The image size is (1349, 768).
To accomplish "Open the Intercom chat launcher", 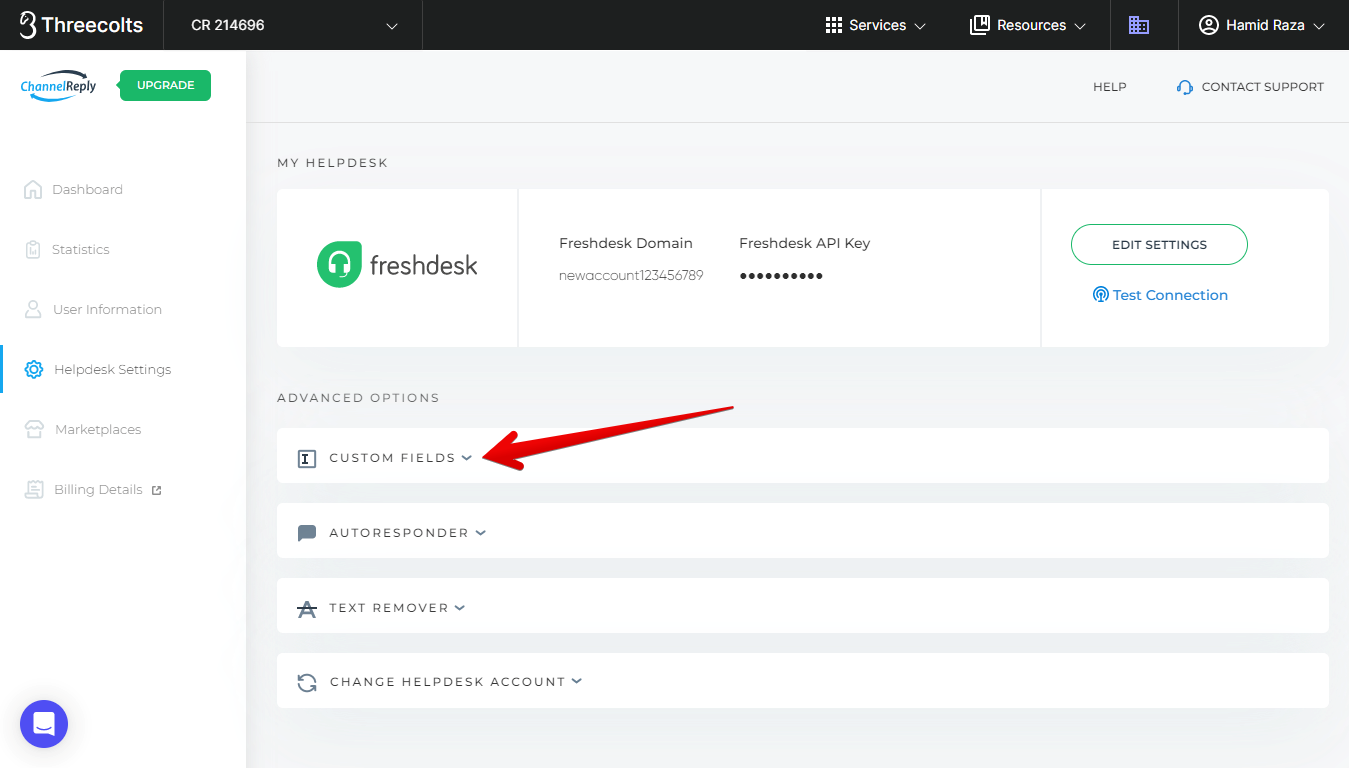I will coord(44,724).
